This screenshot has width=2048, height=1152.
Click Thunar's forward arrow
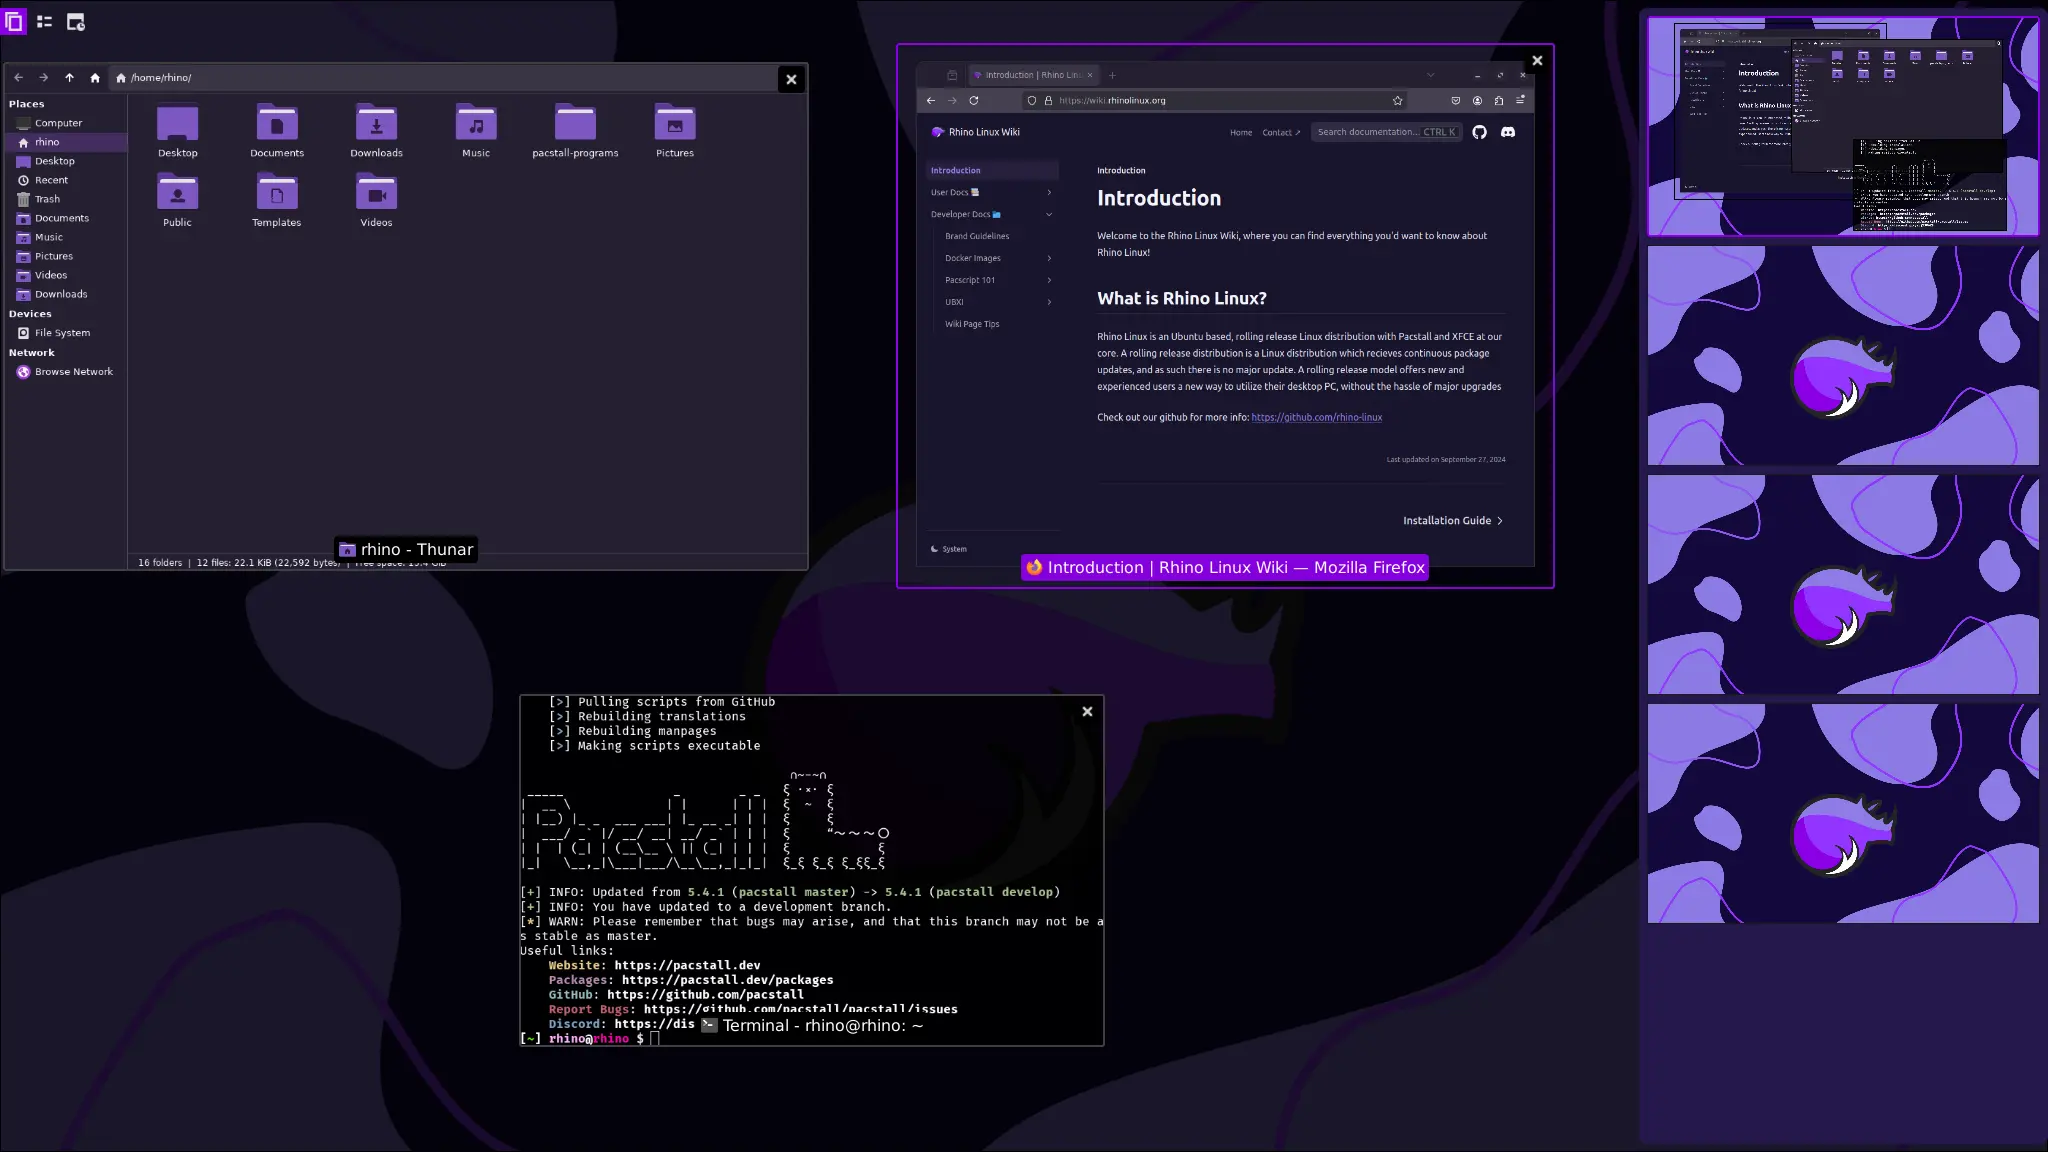(x=43, y=77)
